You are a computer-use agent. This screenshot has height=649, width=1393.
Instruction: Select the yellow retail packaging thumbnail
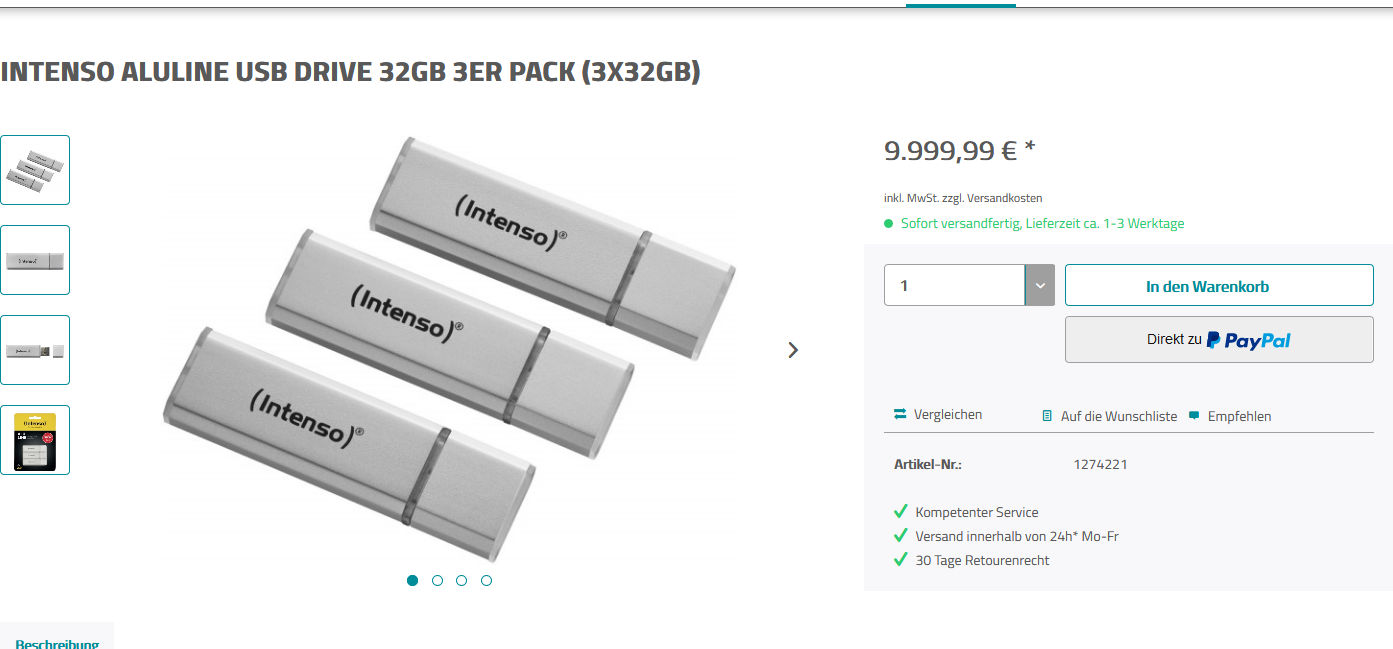point(35,440)
